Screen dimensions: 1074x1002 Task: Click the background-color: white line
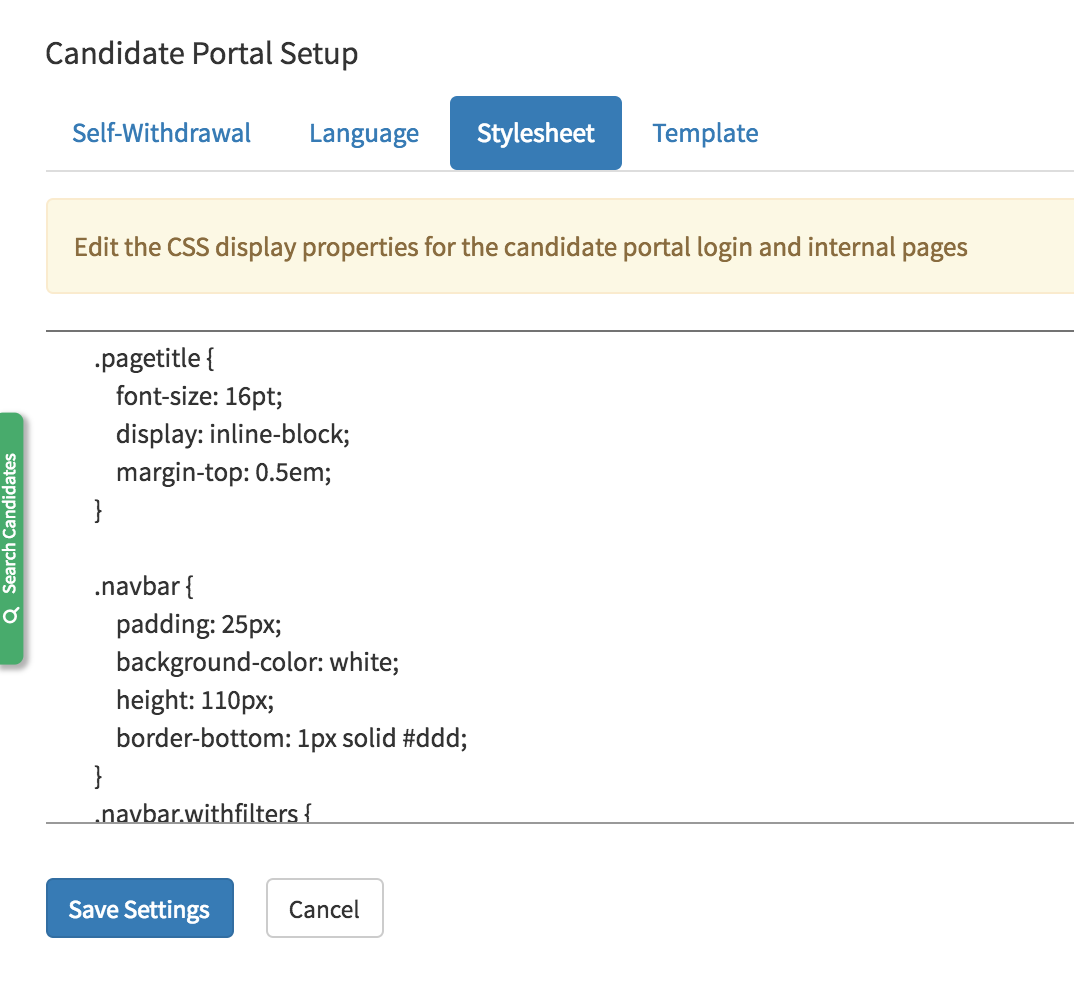point(257,662)
